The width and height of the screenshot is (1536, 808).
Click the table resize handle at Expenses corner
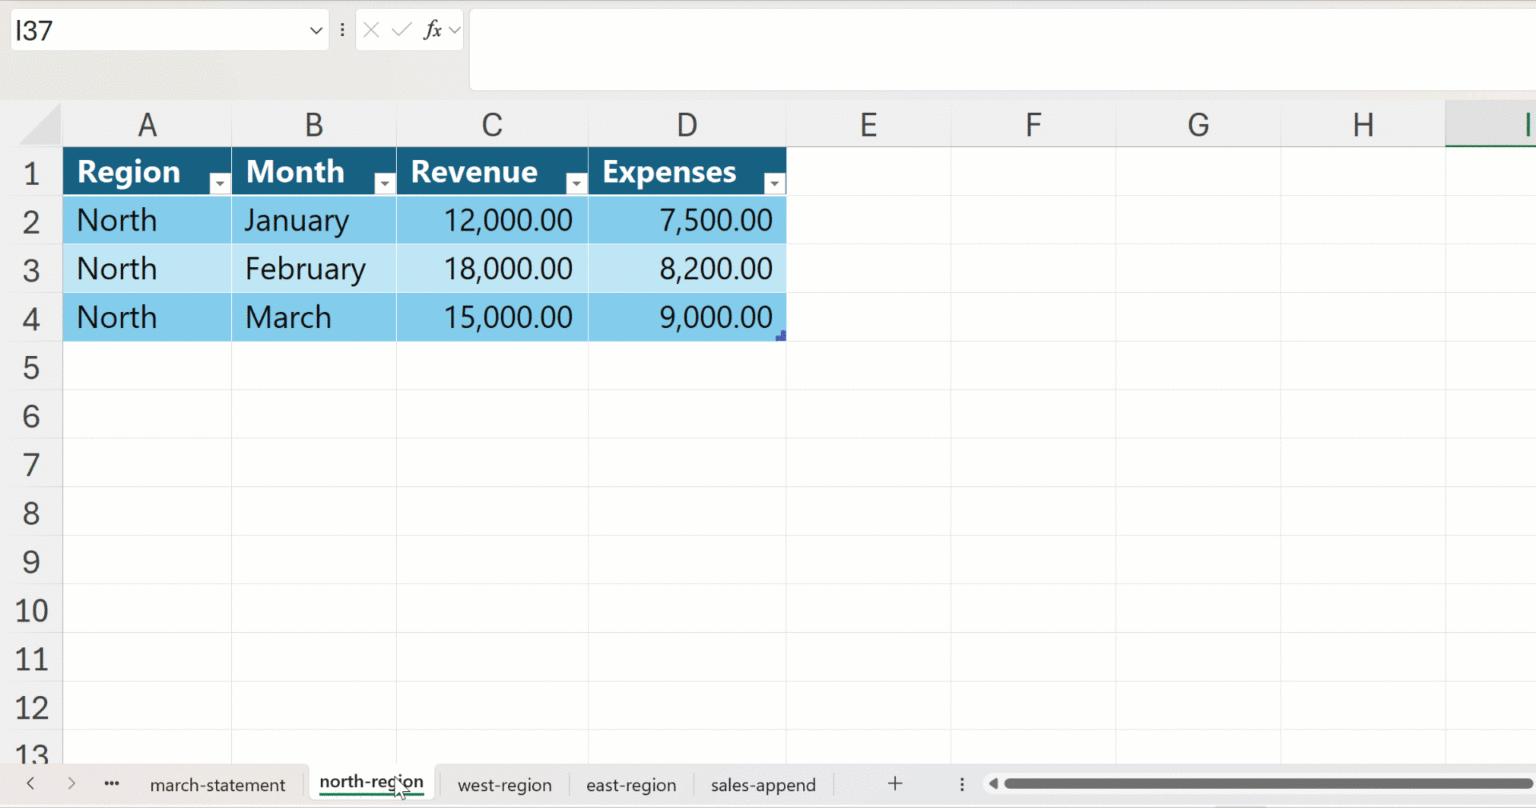tap(780, 336)
